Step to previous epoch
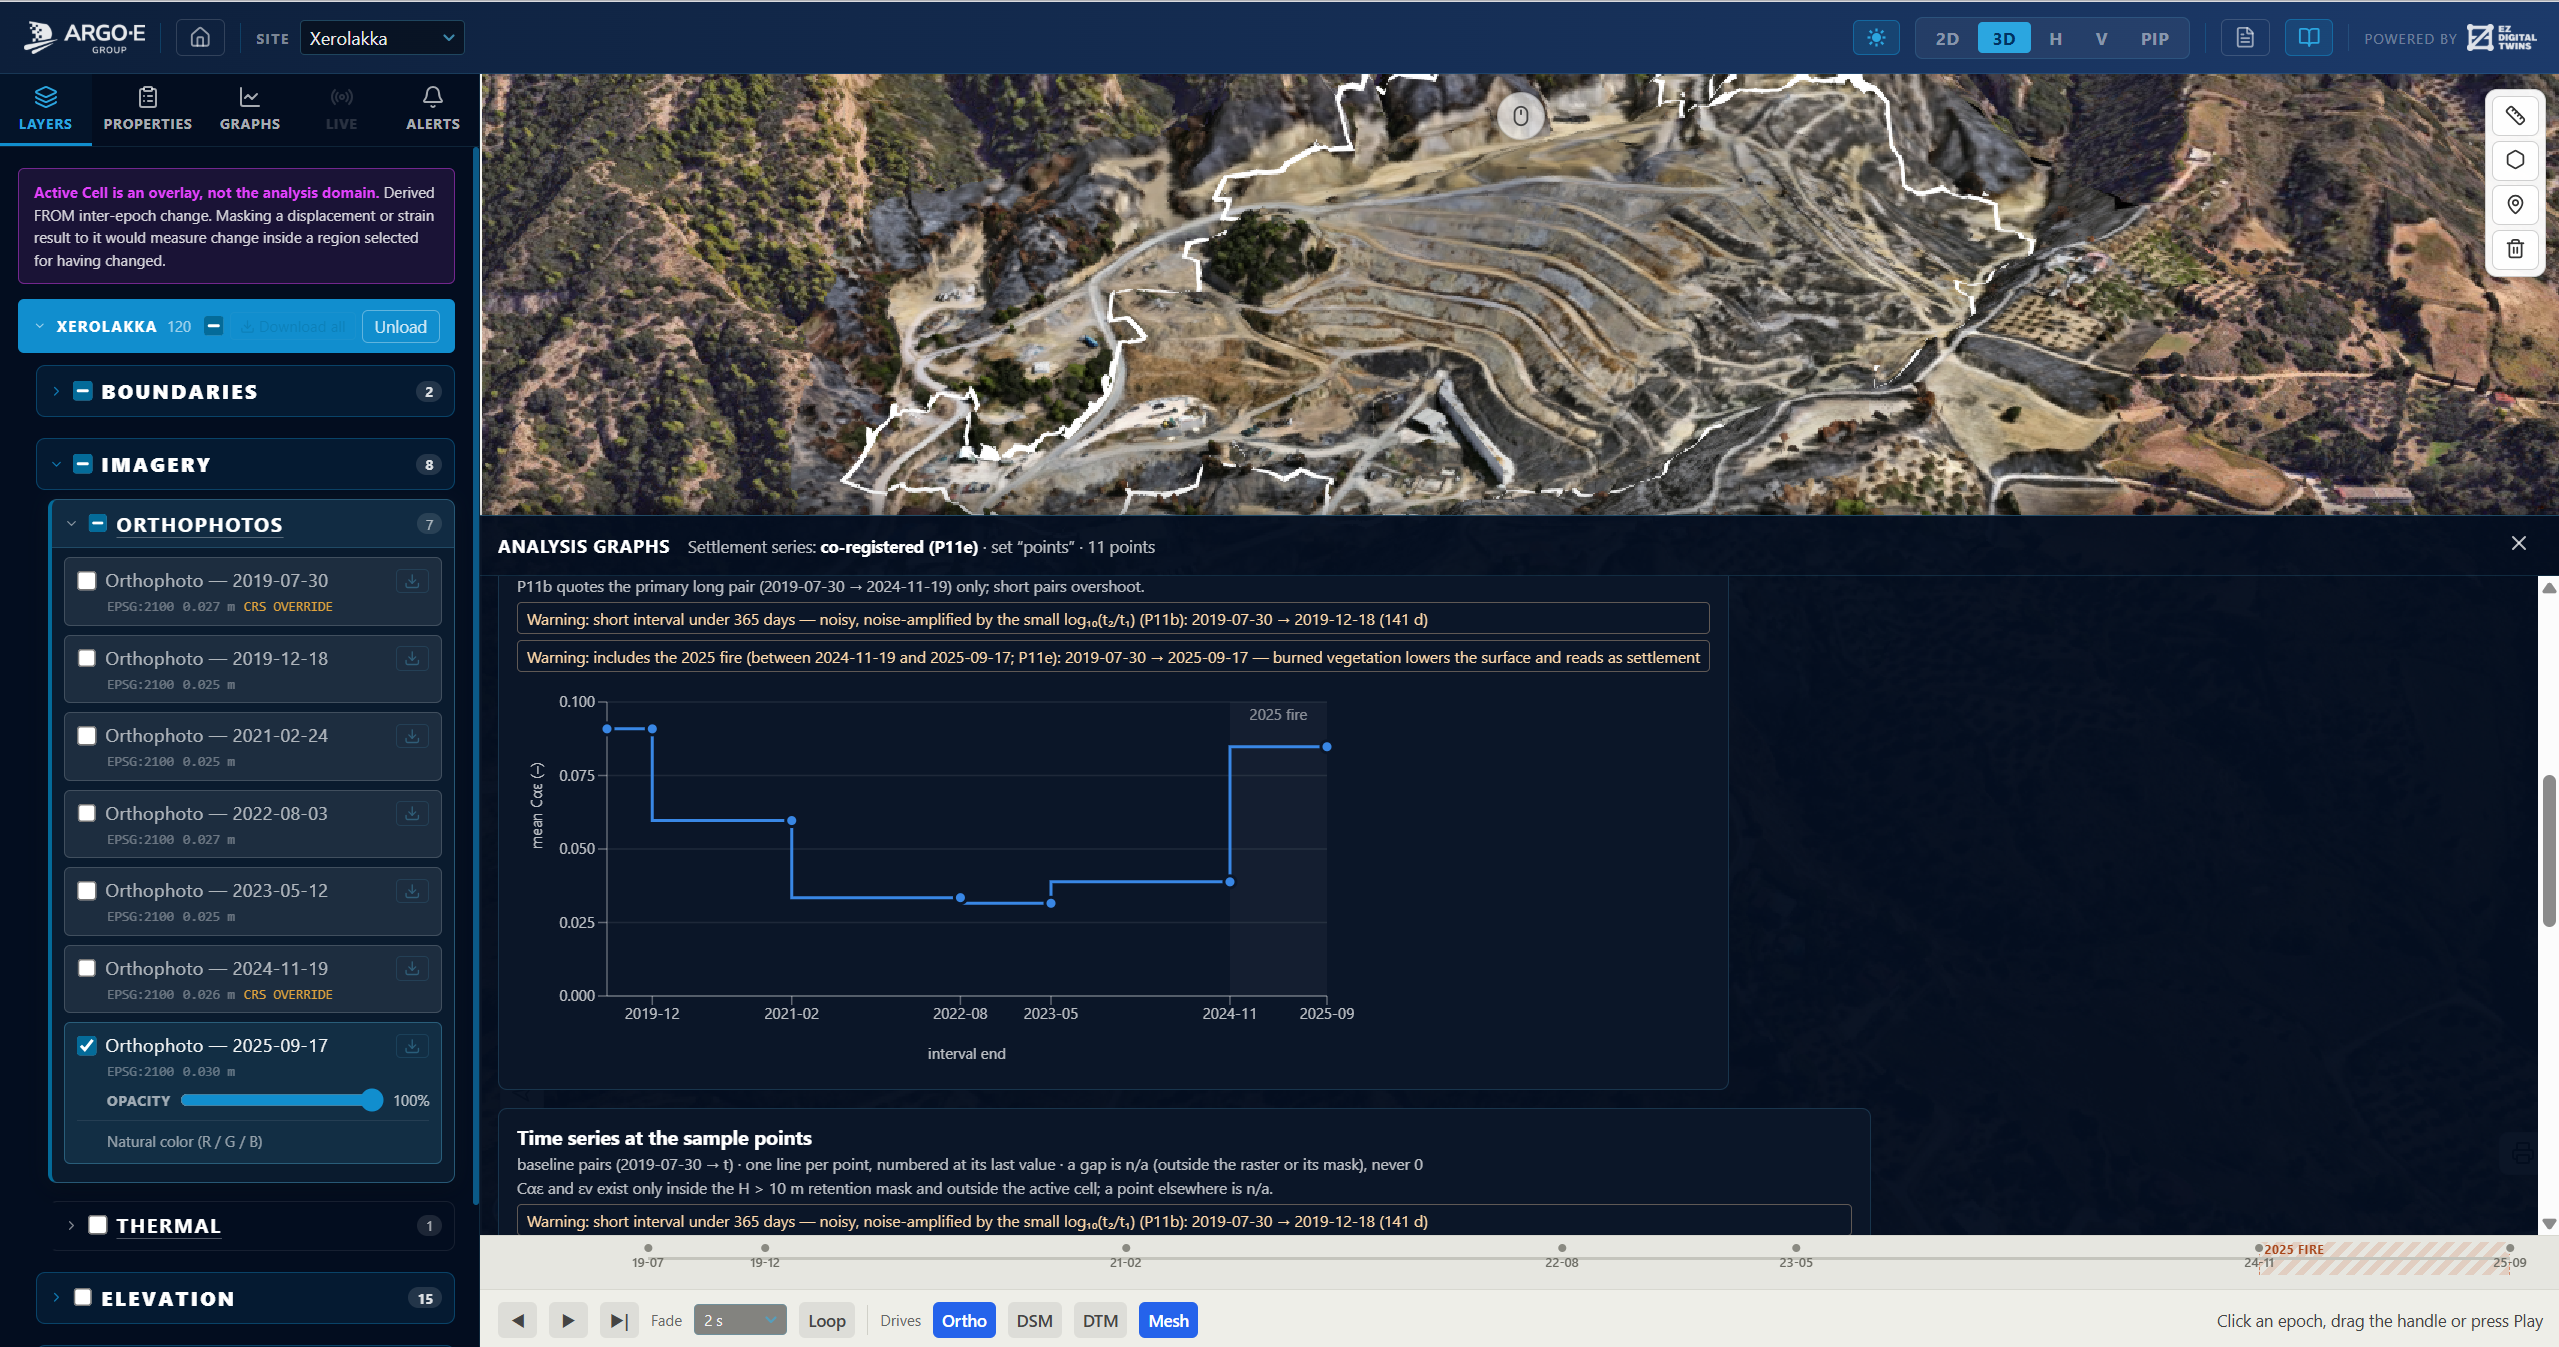The height and width of the screenshot is (1347, 2559). [518, 1321]
